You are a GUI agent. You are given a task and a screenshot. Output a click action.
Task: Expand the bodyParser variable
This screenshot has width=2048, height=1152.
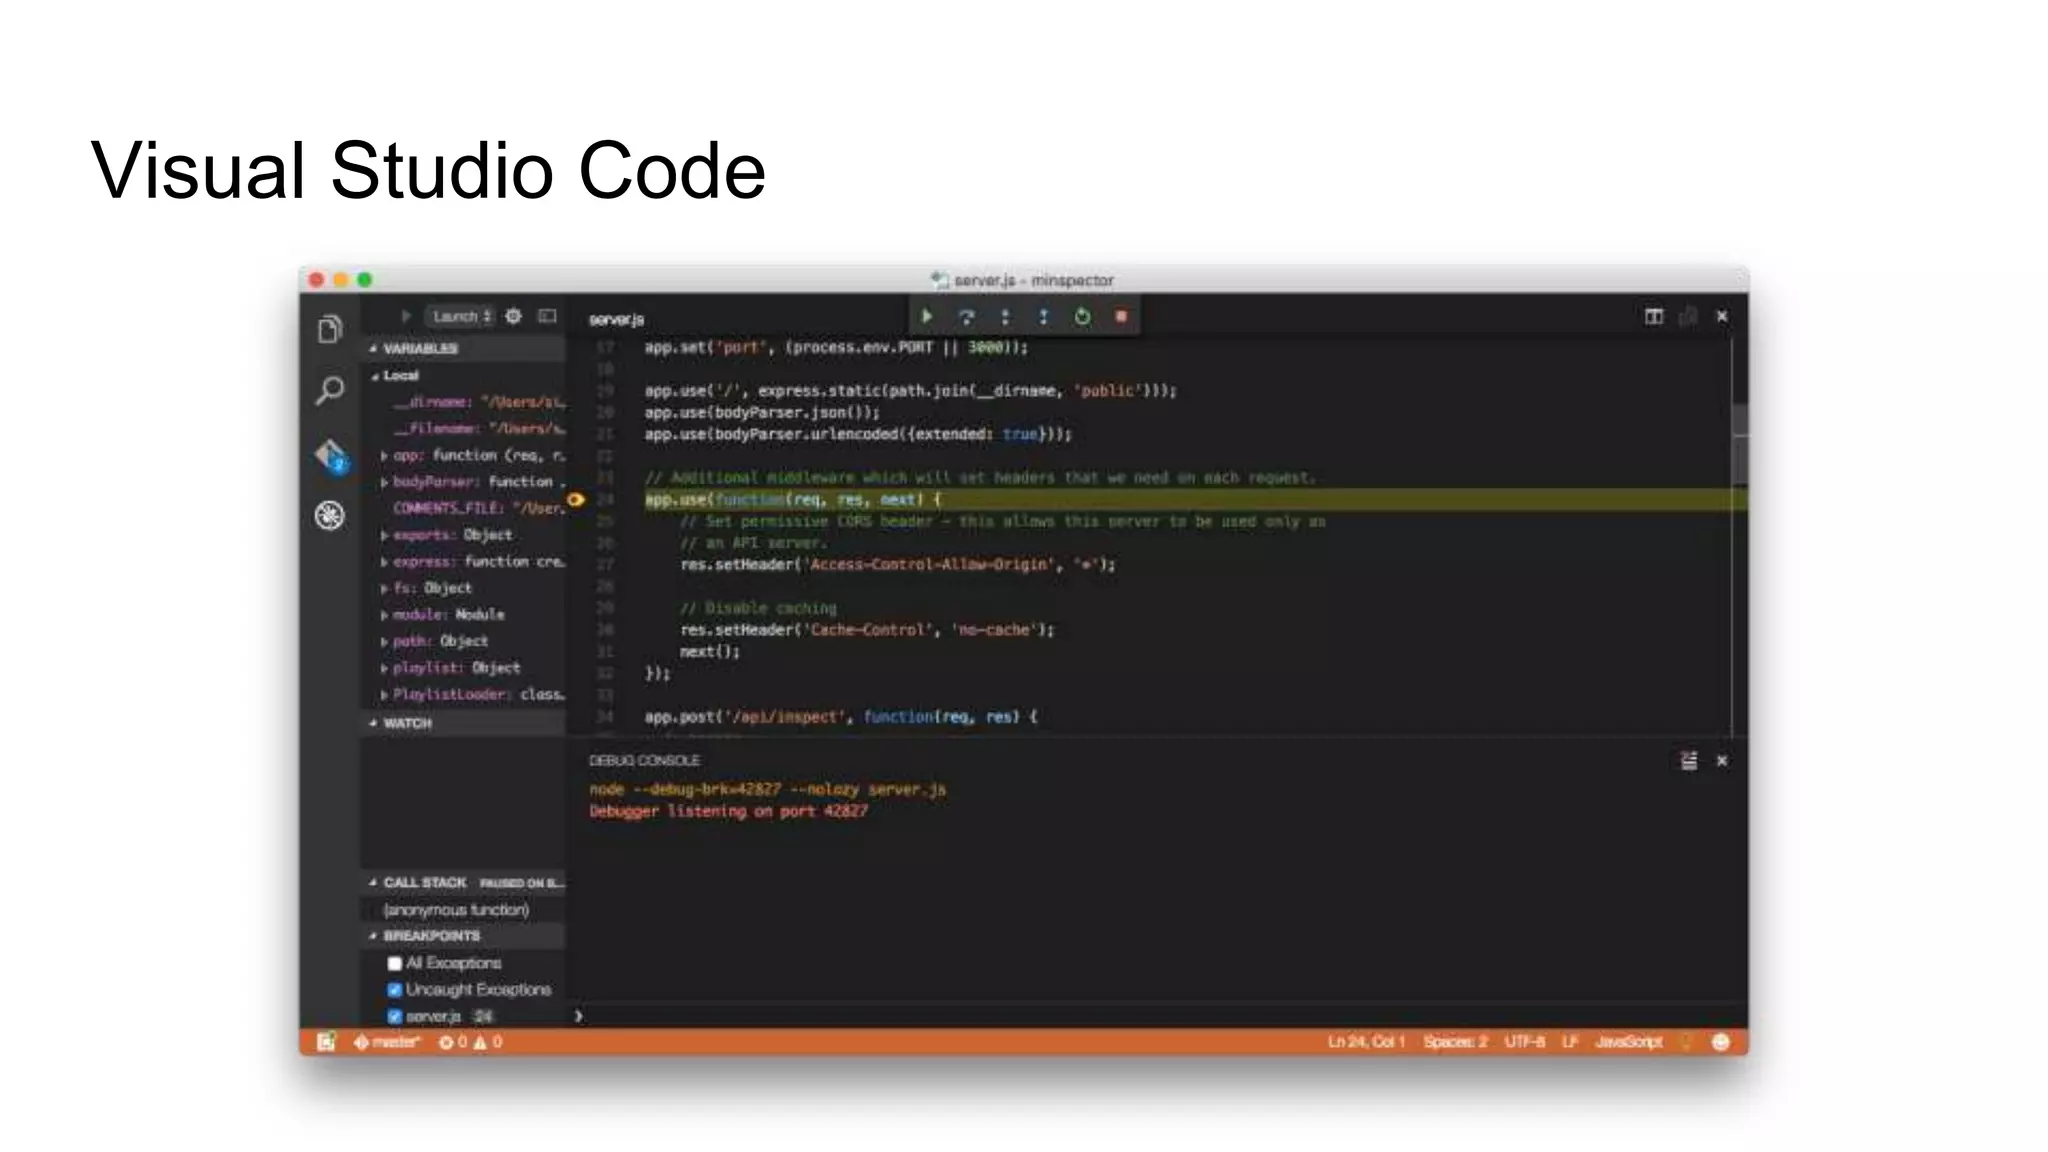click(384, 482)
